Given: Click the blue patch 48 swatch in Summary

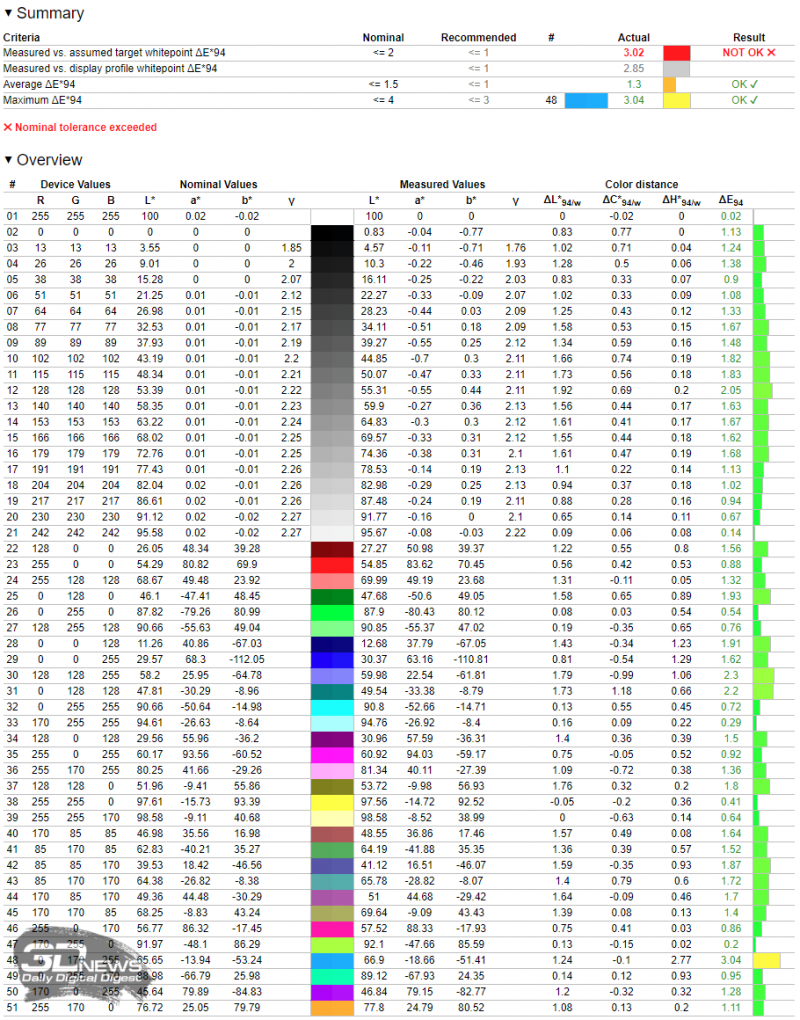Looking at the screenshot, I should pyautogui.click(x=586, y=101).
